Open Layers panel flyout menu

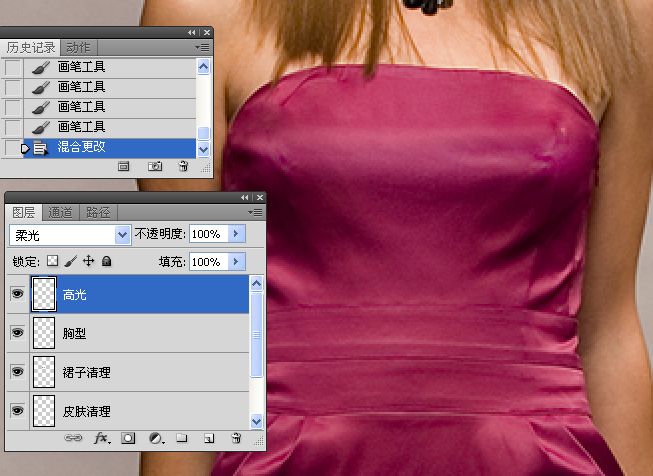click(255, 212)
